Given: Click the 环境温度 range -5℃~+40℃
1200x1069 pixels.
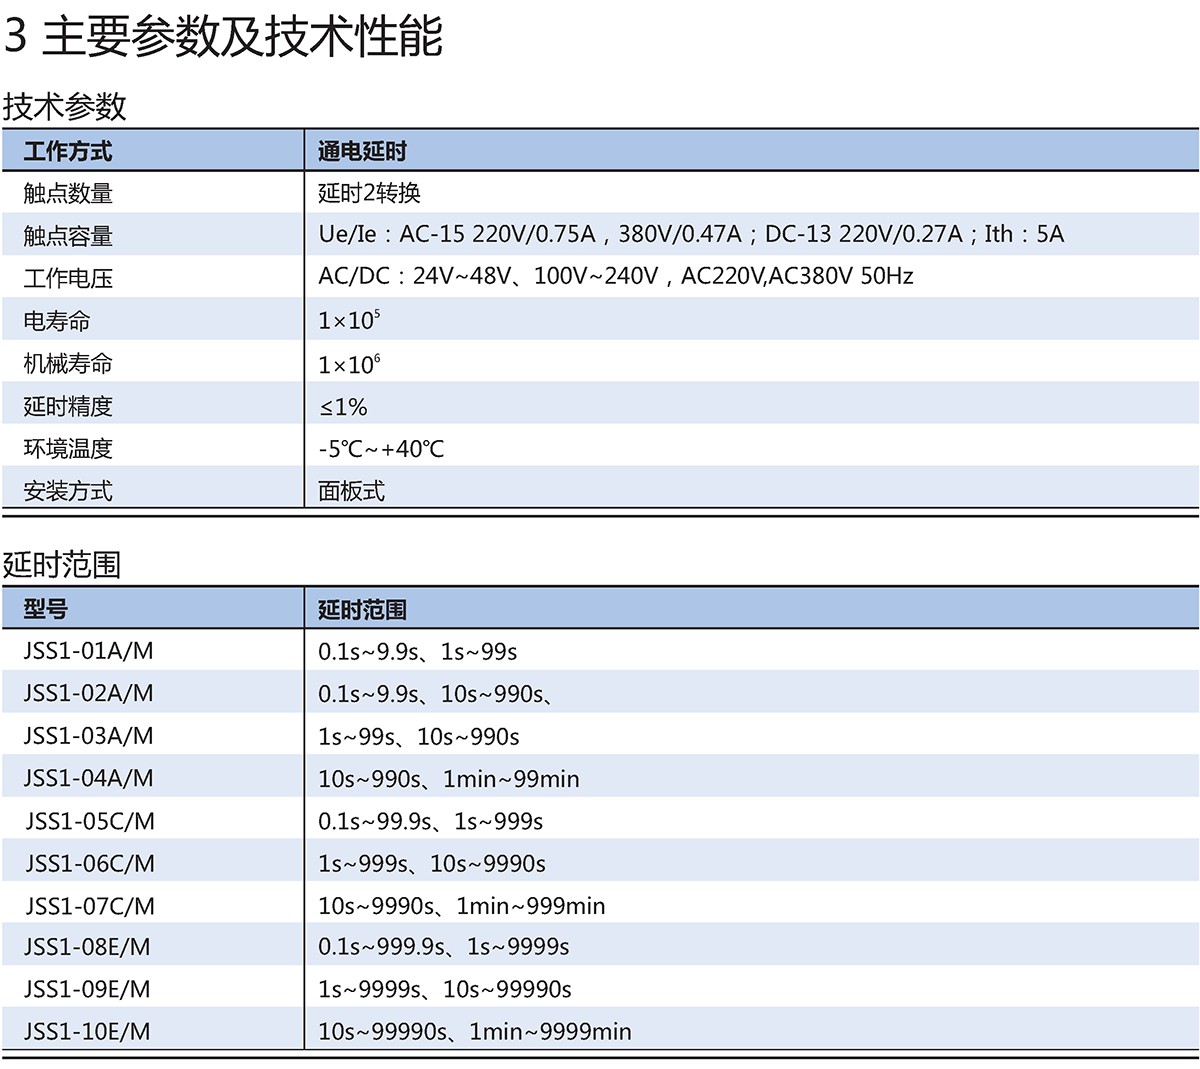Looking at the screenshot, I should (381, 449).
